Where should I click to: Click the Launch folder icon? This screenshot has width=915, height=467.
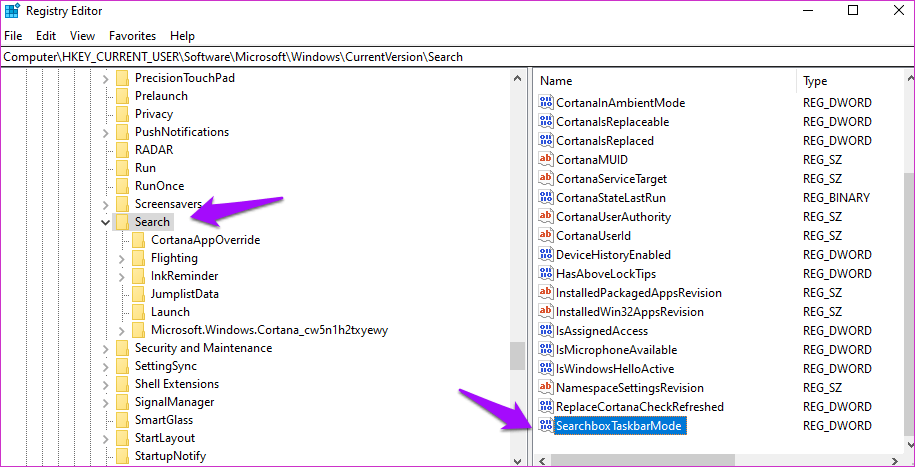[x=138, y=312]
